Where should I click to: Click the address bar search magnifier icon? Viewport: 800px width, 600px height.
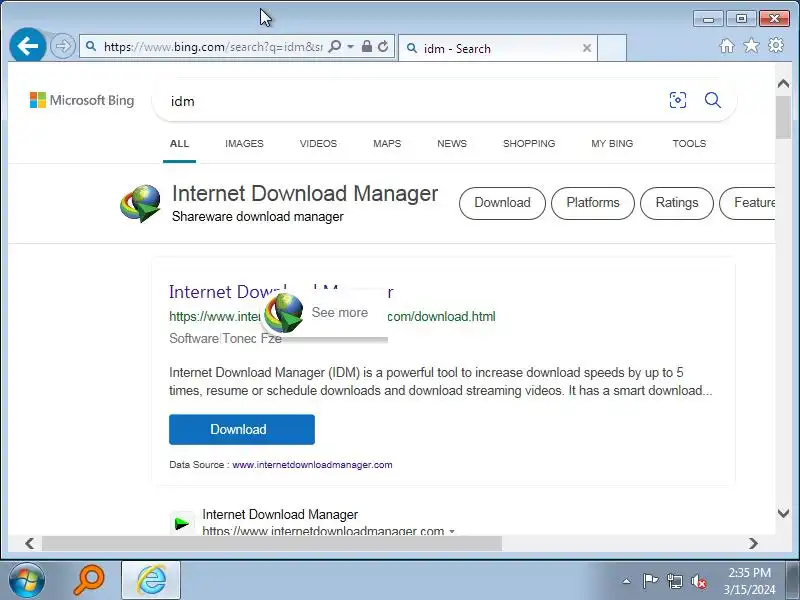(335, 47)
